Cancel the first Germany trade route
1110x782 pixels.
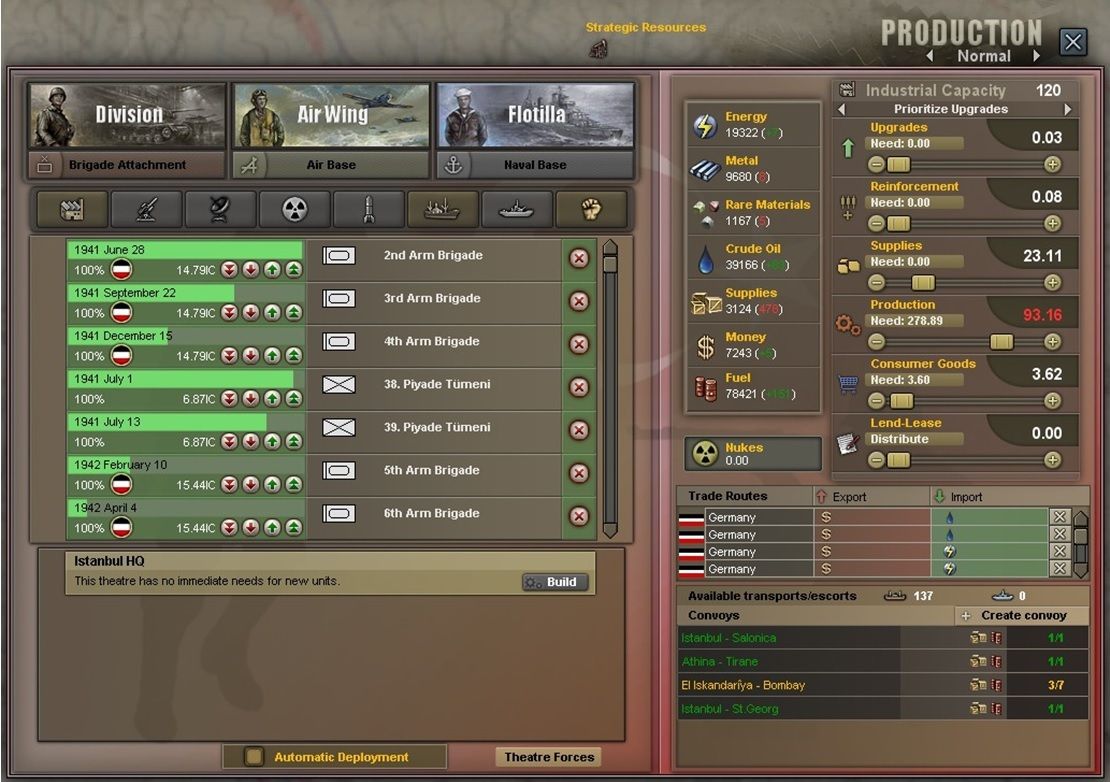coord(1059,517)
